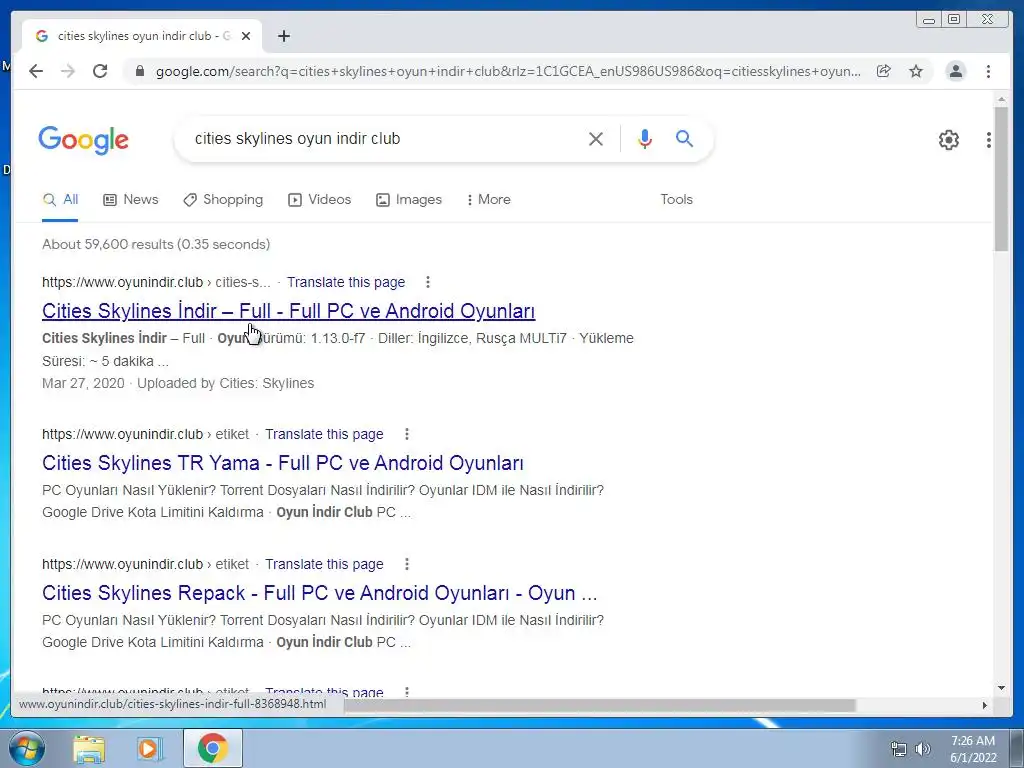Translate the first result's page
Viewport: 1024px width, 768px height.
(346, 282)
